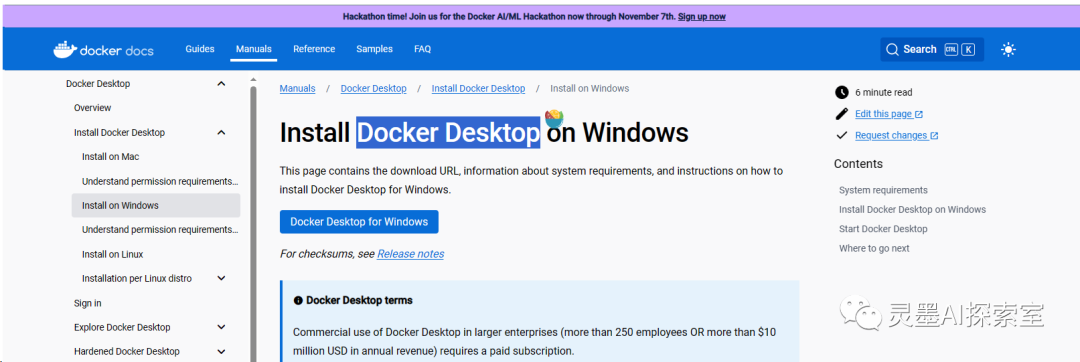Click the search magnifier icon

[892, 50]
